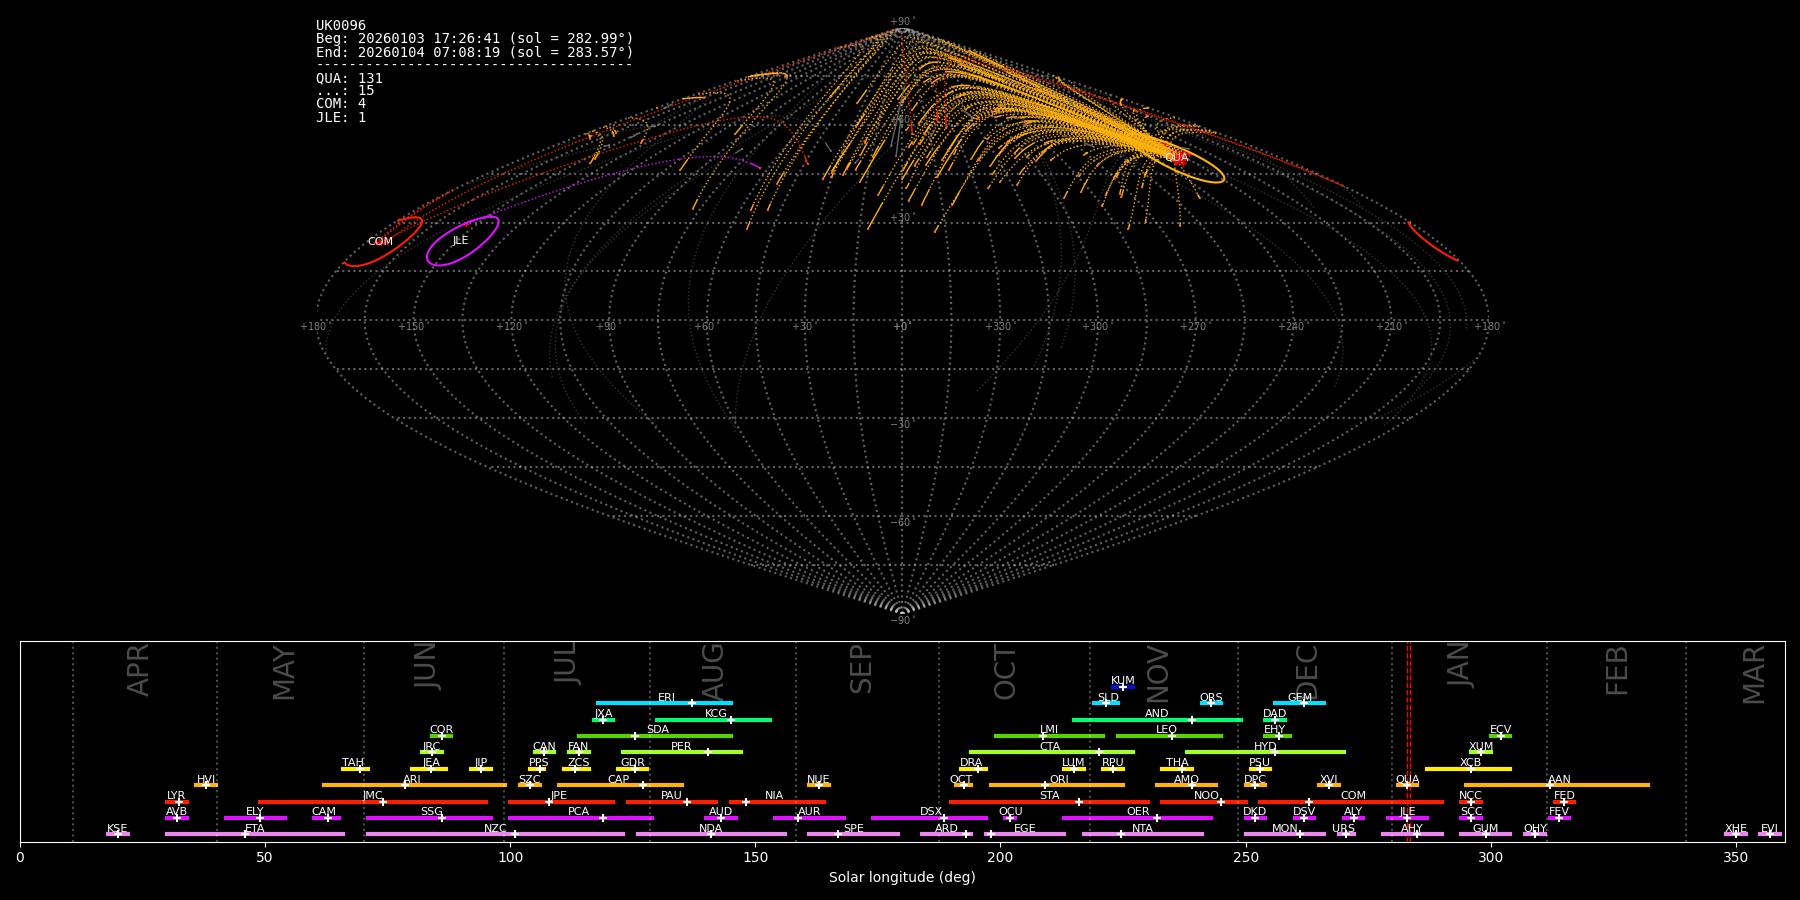Click the PER shower bar in timeline
The height and width of the screenshot is (900, 1800).
point(681,752)
